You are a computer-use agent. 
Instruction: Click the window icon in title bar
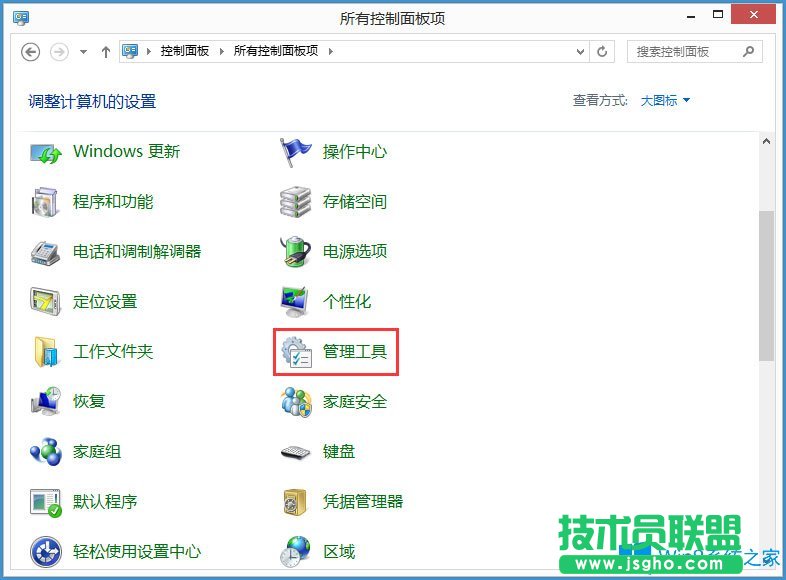coord(21,19)
